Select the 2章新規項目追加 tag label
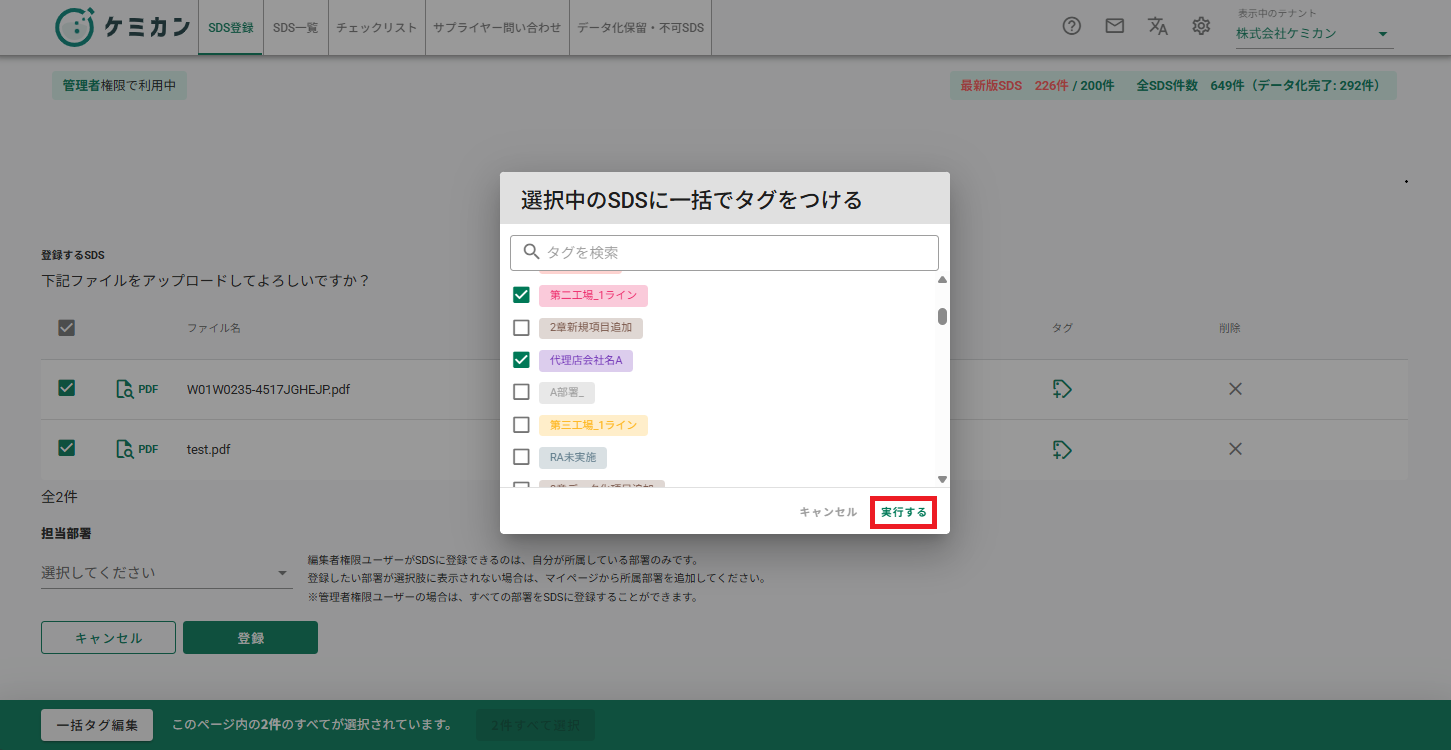The width and height of the screenshot is (1451, 750). [x=591, y=327]
